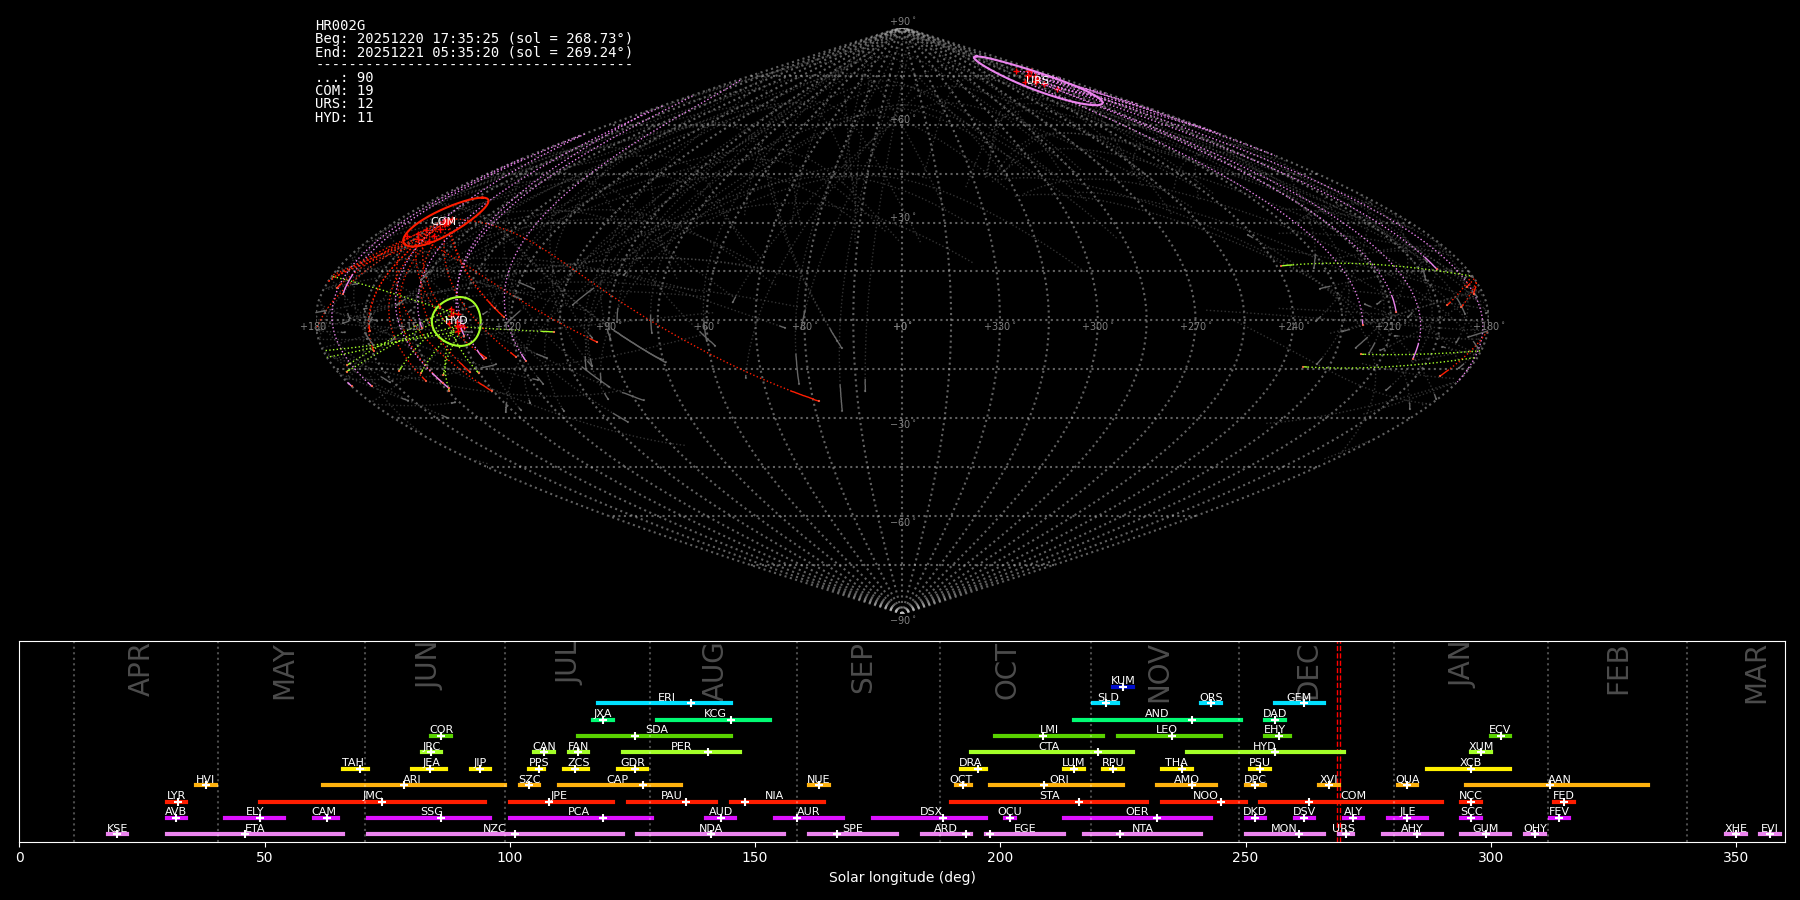
Task: Select the red STA shower bar
Action: tap(1048, 802)
